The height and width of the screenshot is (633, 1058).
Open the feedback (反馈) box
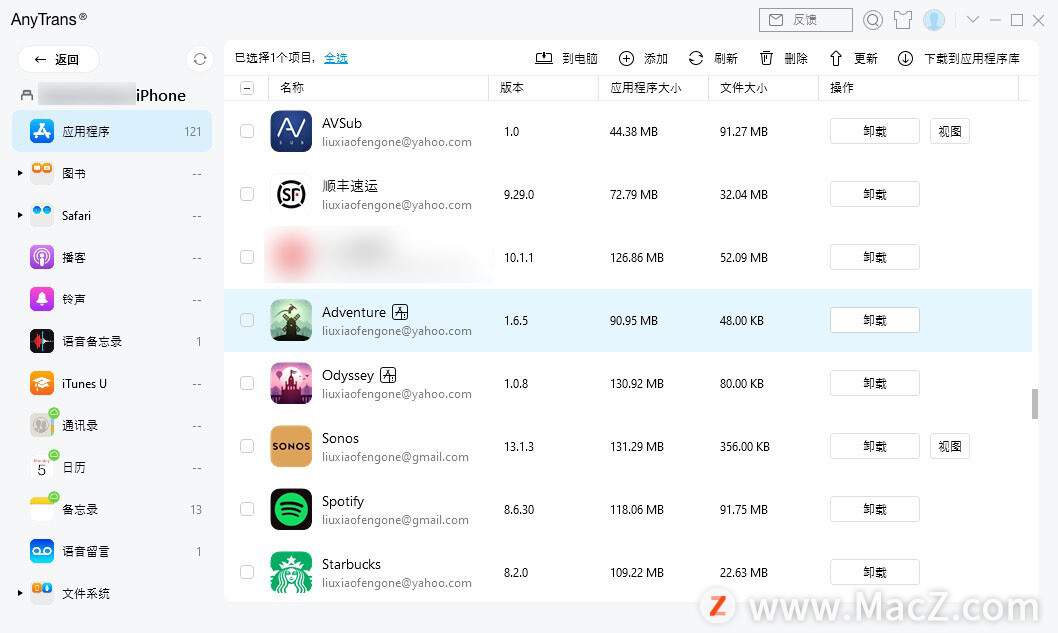click(x=806, y=20)
